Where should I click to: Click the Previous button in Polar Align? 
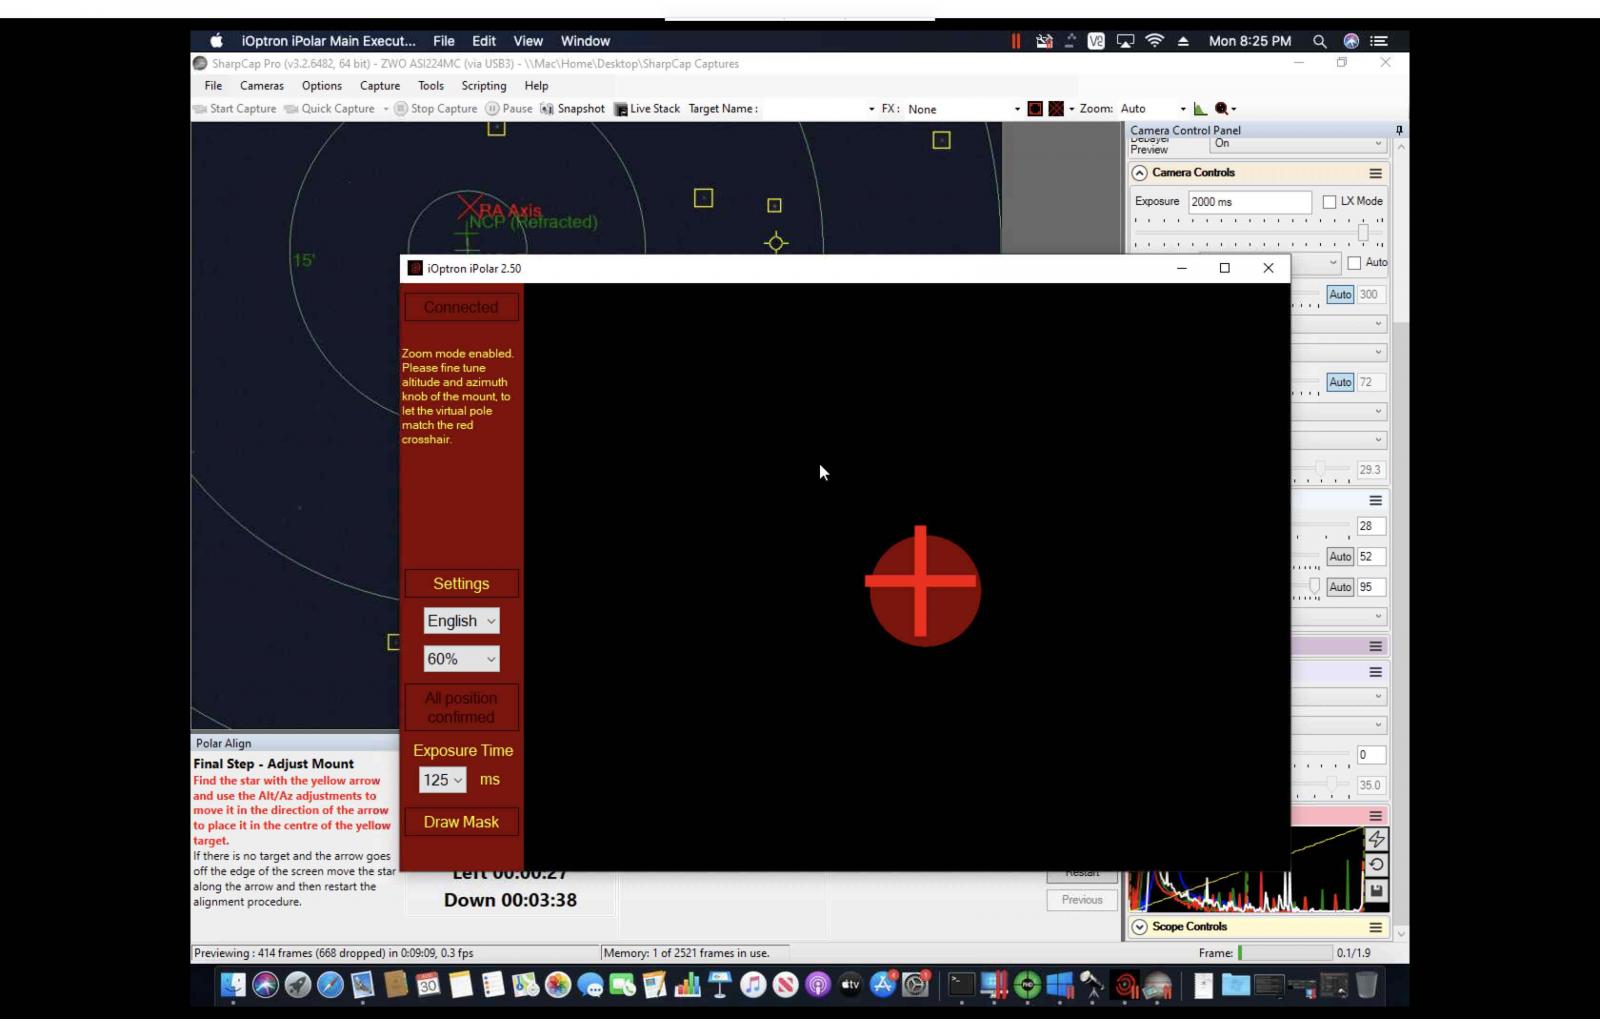1082,900
